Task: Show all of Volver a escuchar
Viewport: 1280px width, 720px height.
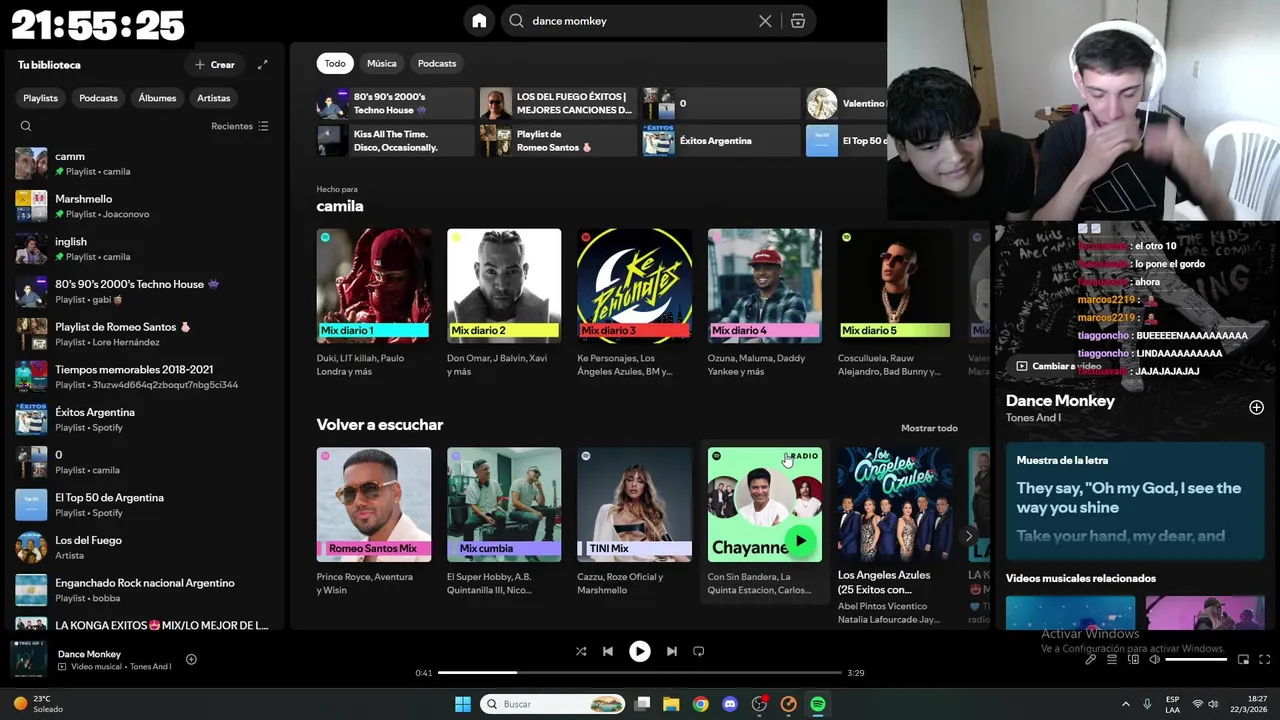Action: (929, 428)
